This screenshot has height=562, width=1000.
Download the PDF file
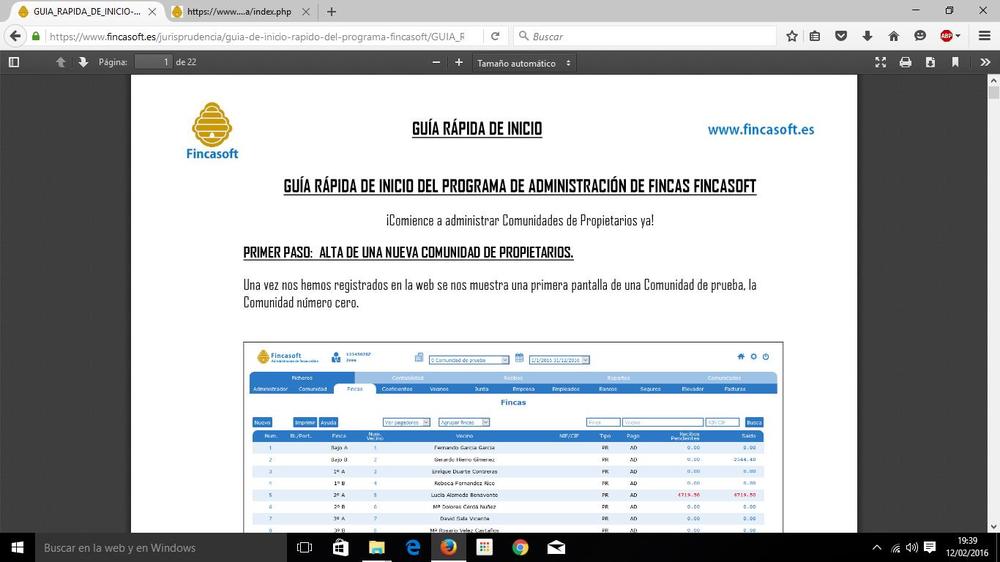coord(930,62)
